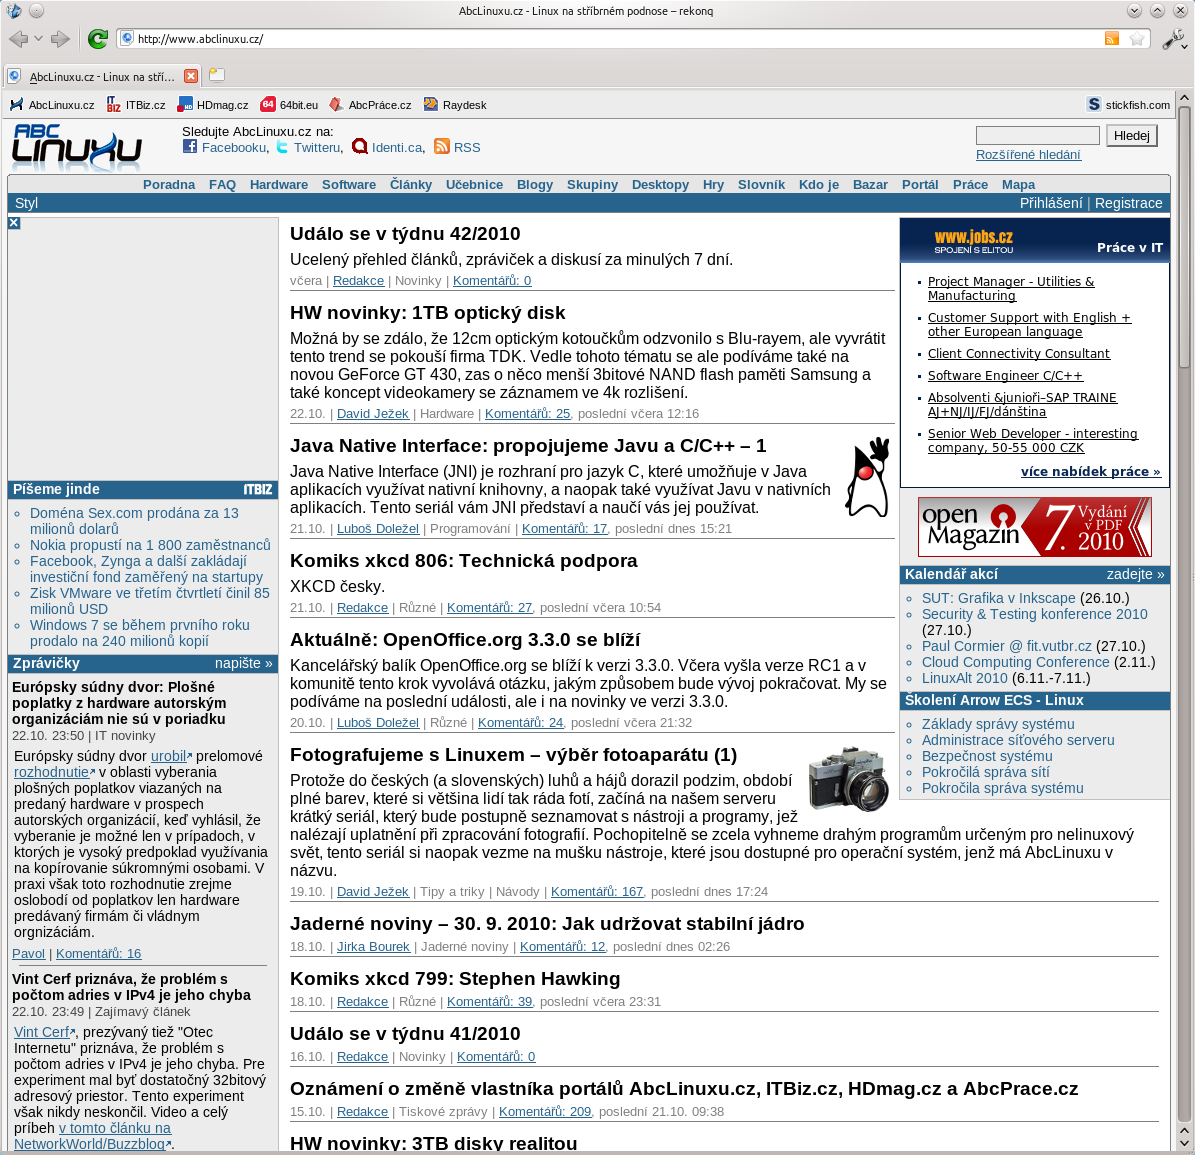Open the 'Rozšířené hledání' advanced search link

(1028, 155)
